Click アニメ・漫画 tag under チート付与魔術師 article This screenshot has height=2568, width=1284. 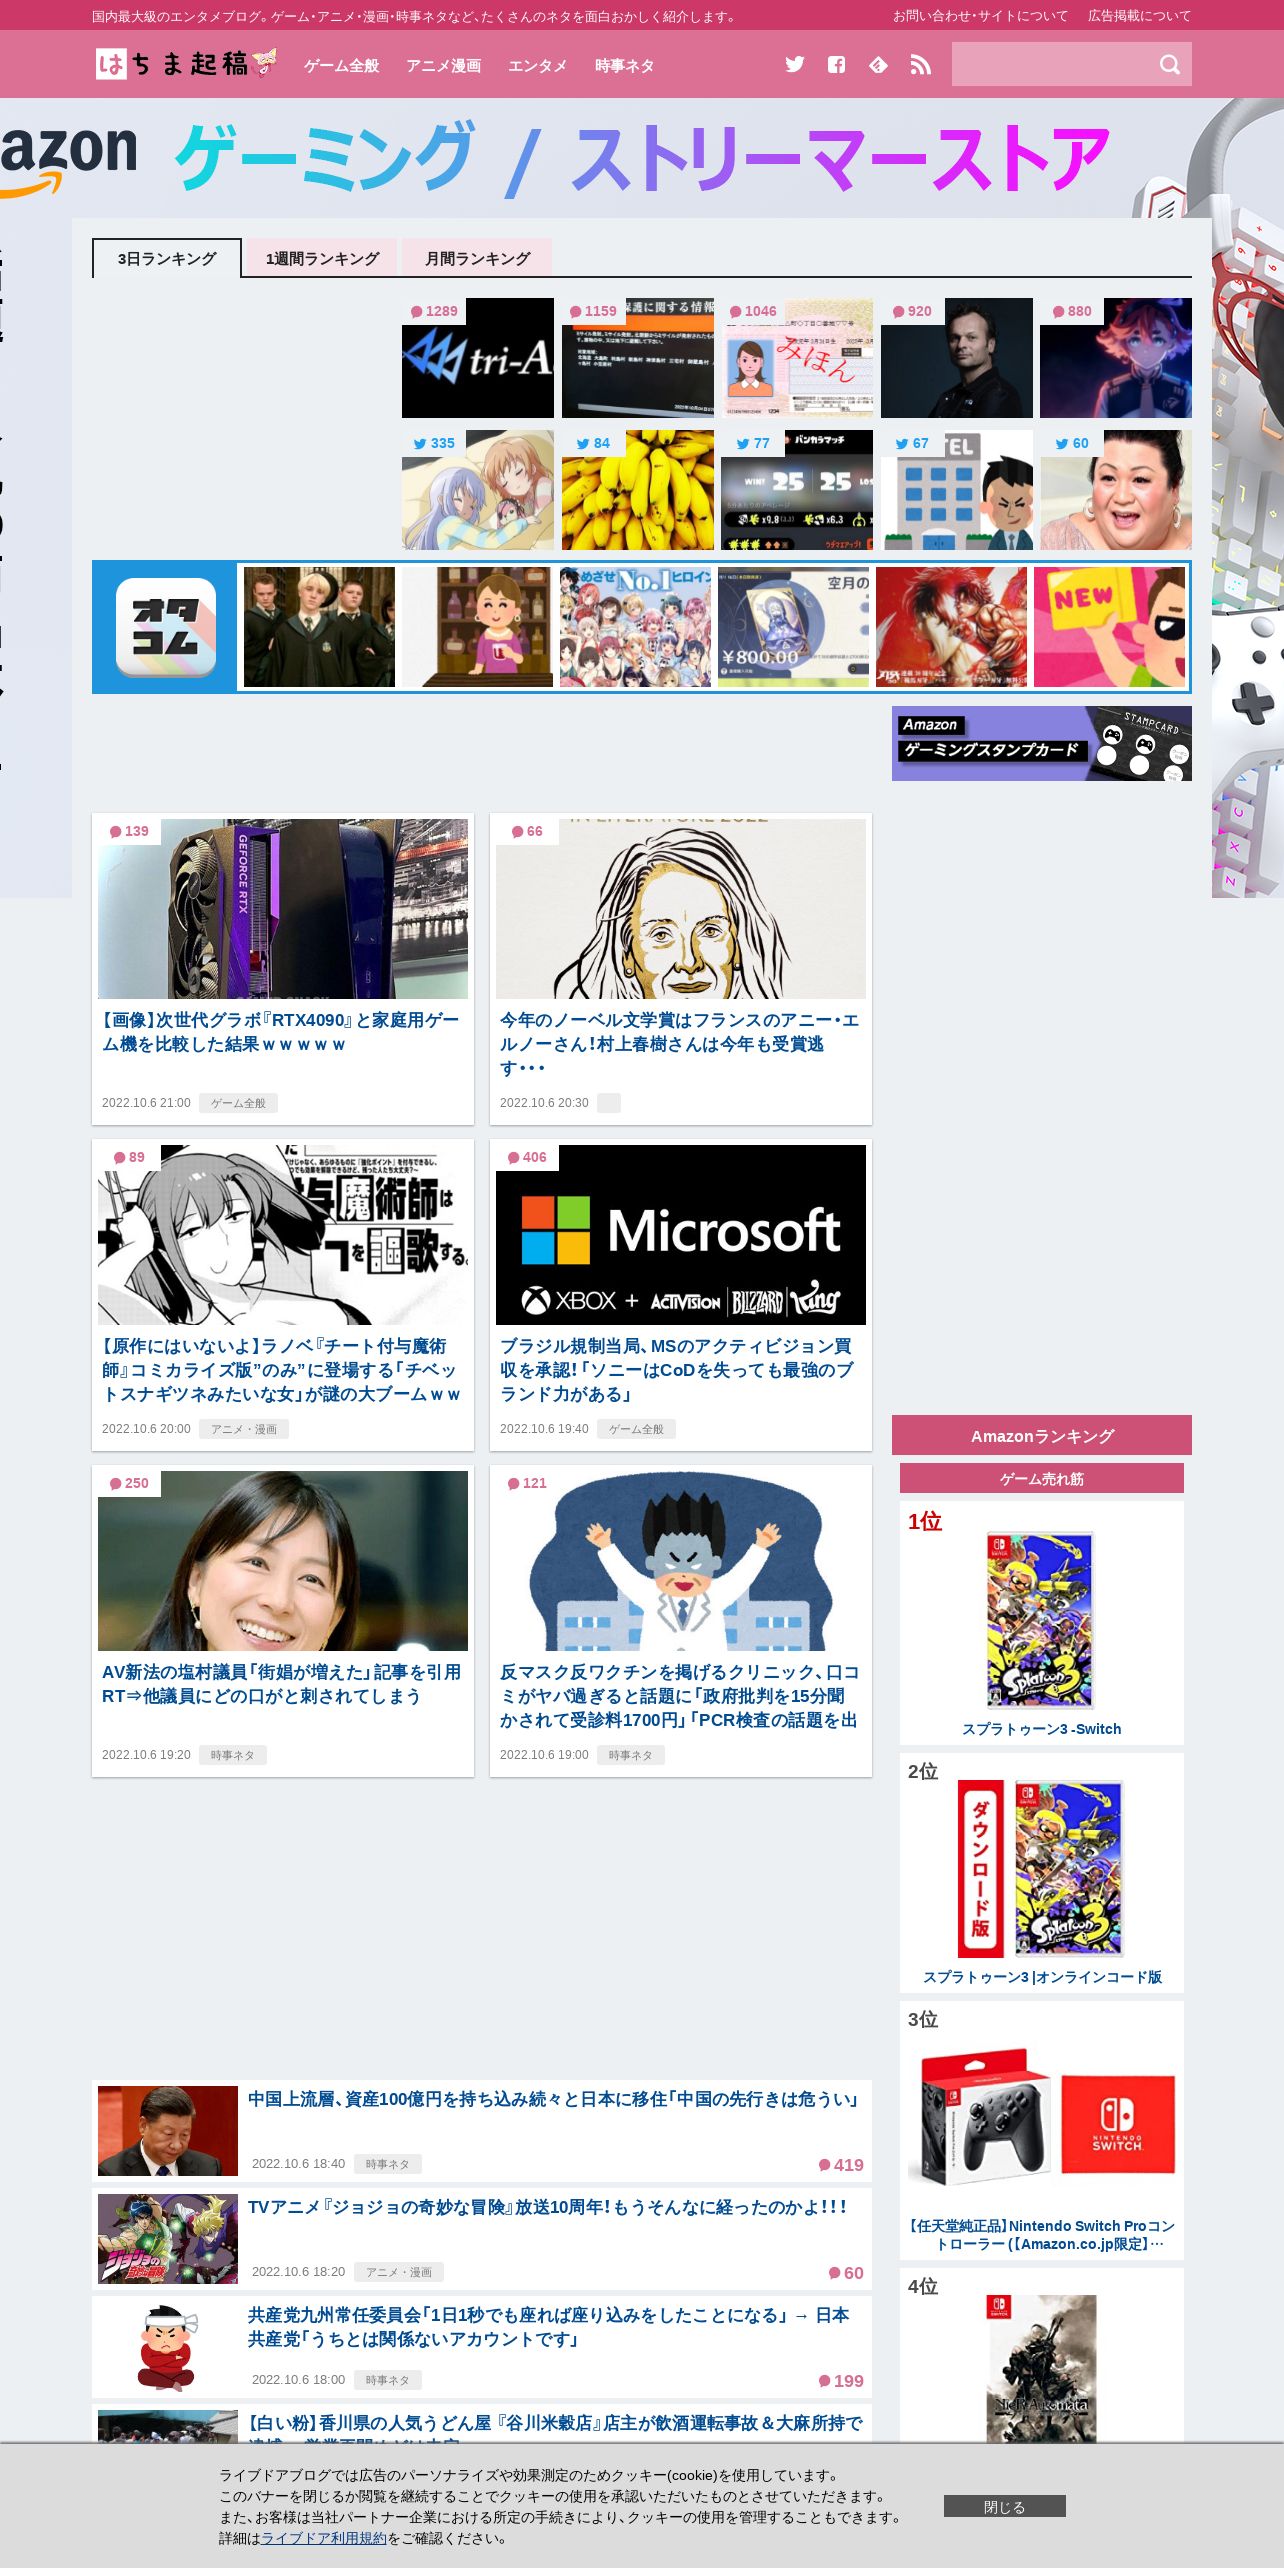pyautogui.click(x=244, y=1429)
